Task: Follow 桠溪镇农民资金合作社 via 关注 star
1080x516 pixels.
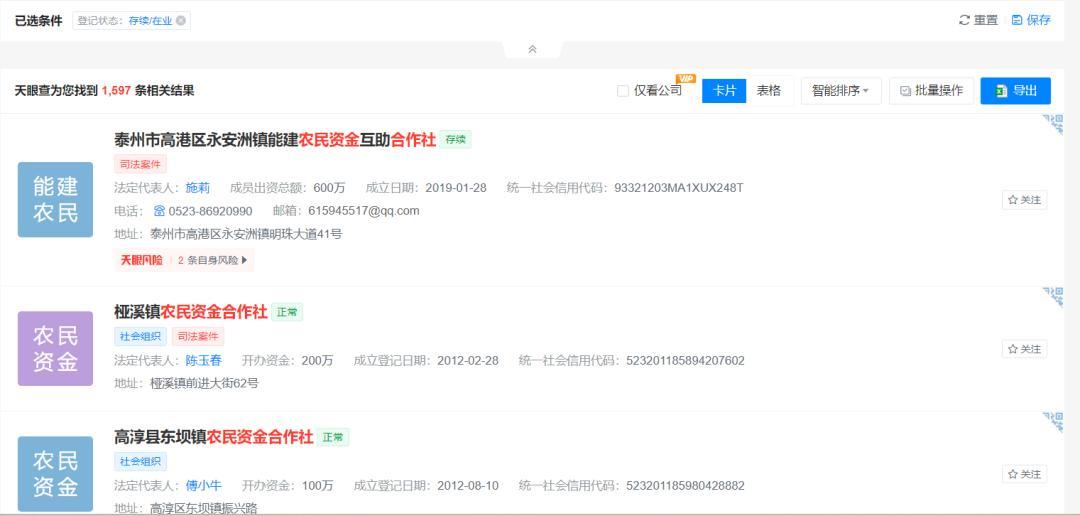Action: tap(1024, 349)
